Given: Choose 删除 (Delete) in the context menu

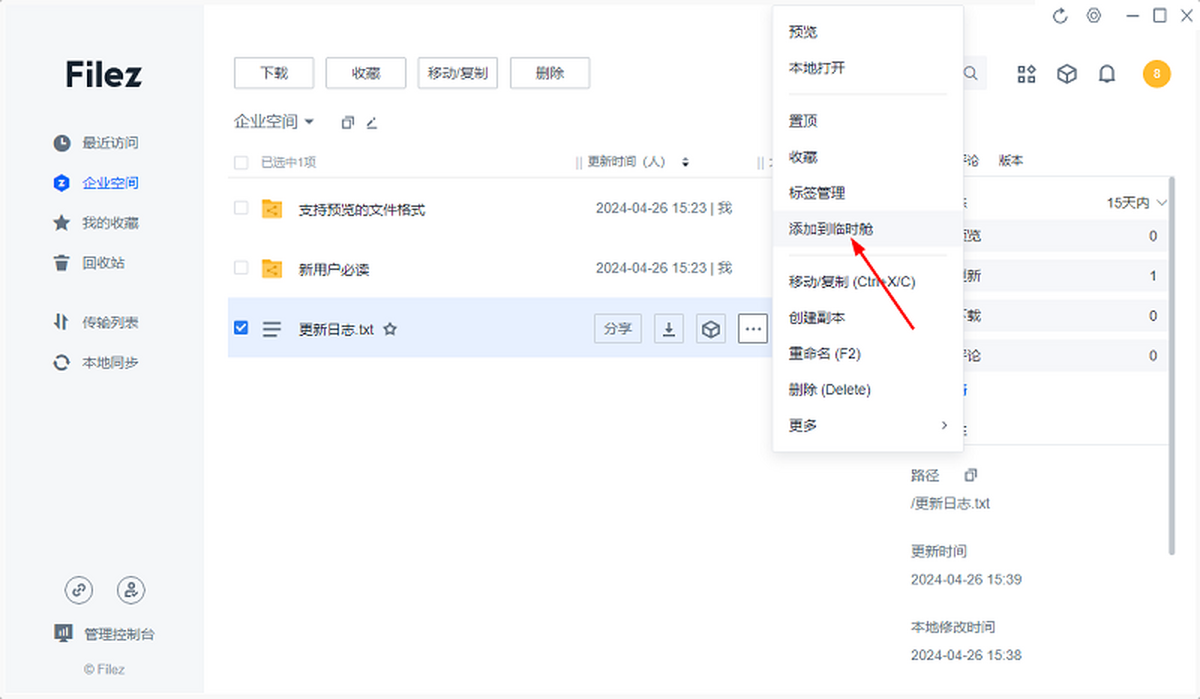Looking at the screenshot, I should coord(867,390).
